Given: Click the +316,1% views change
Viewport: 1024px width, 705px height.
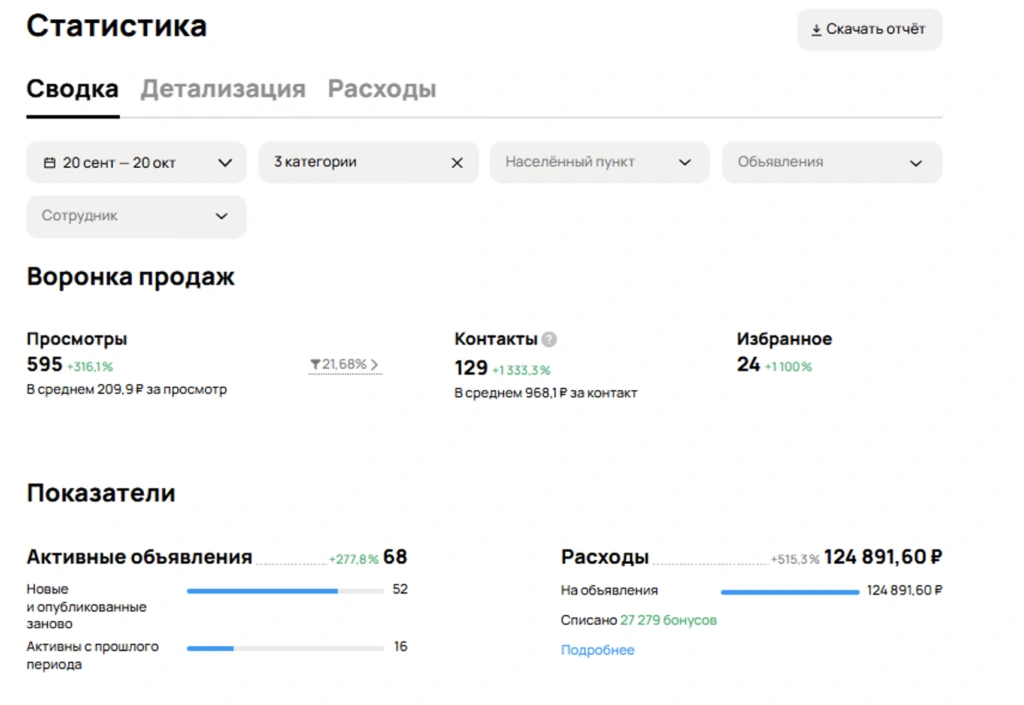Looking at the screenshot, I should click(x=90, y=367).
